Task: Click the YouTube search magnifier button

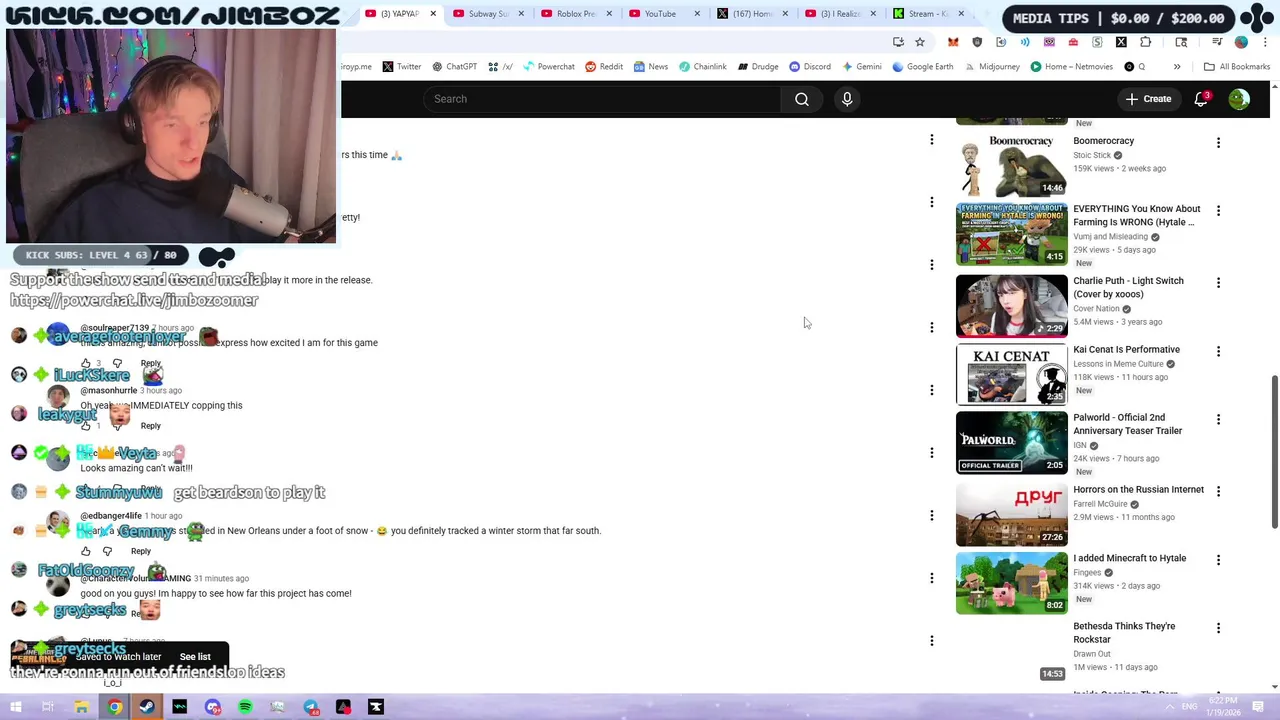Action: point(802,99)
